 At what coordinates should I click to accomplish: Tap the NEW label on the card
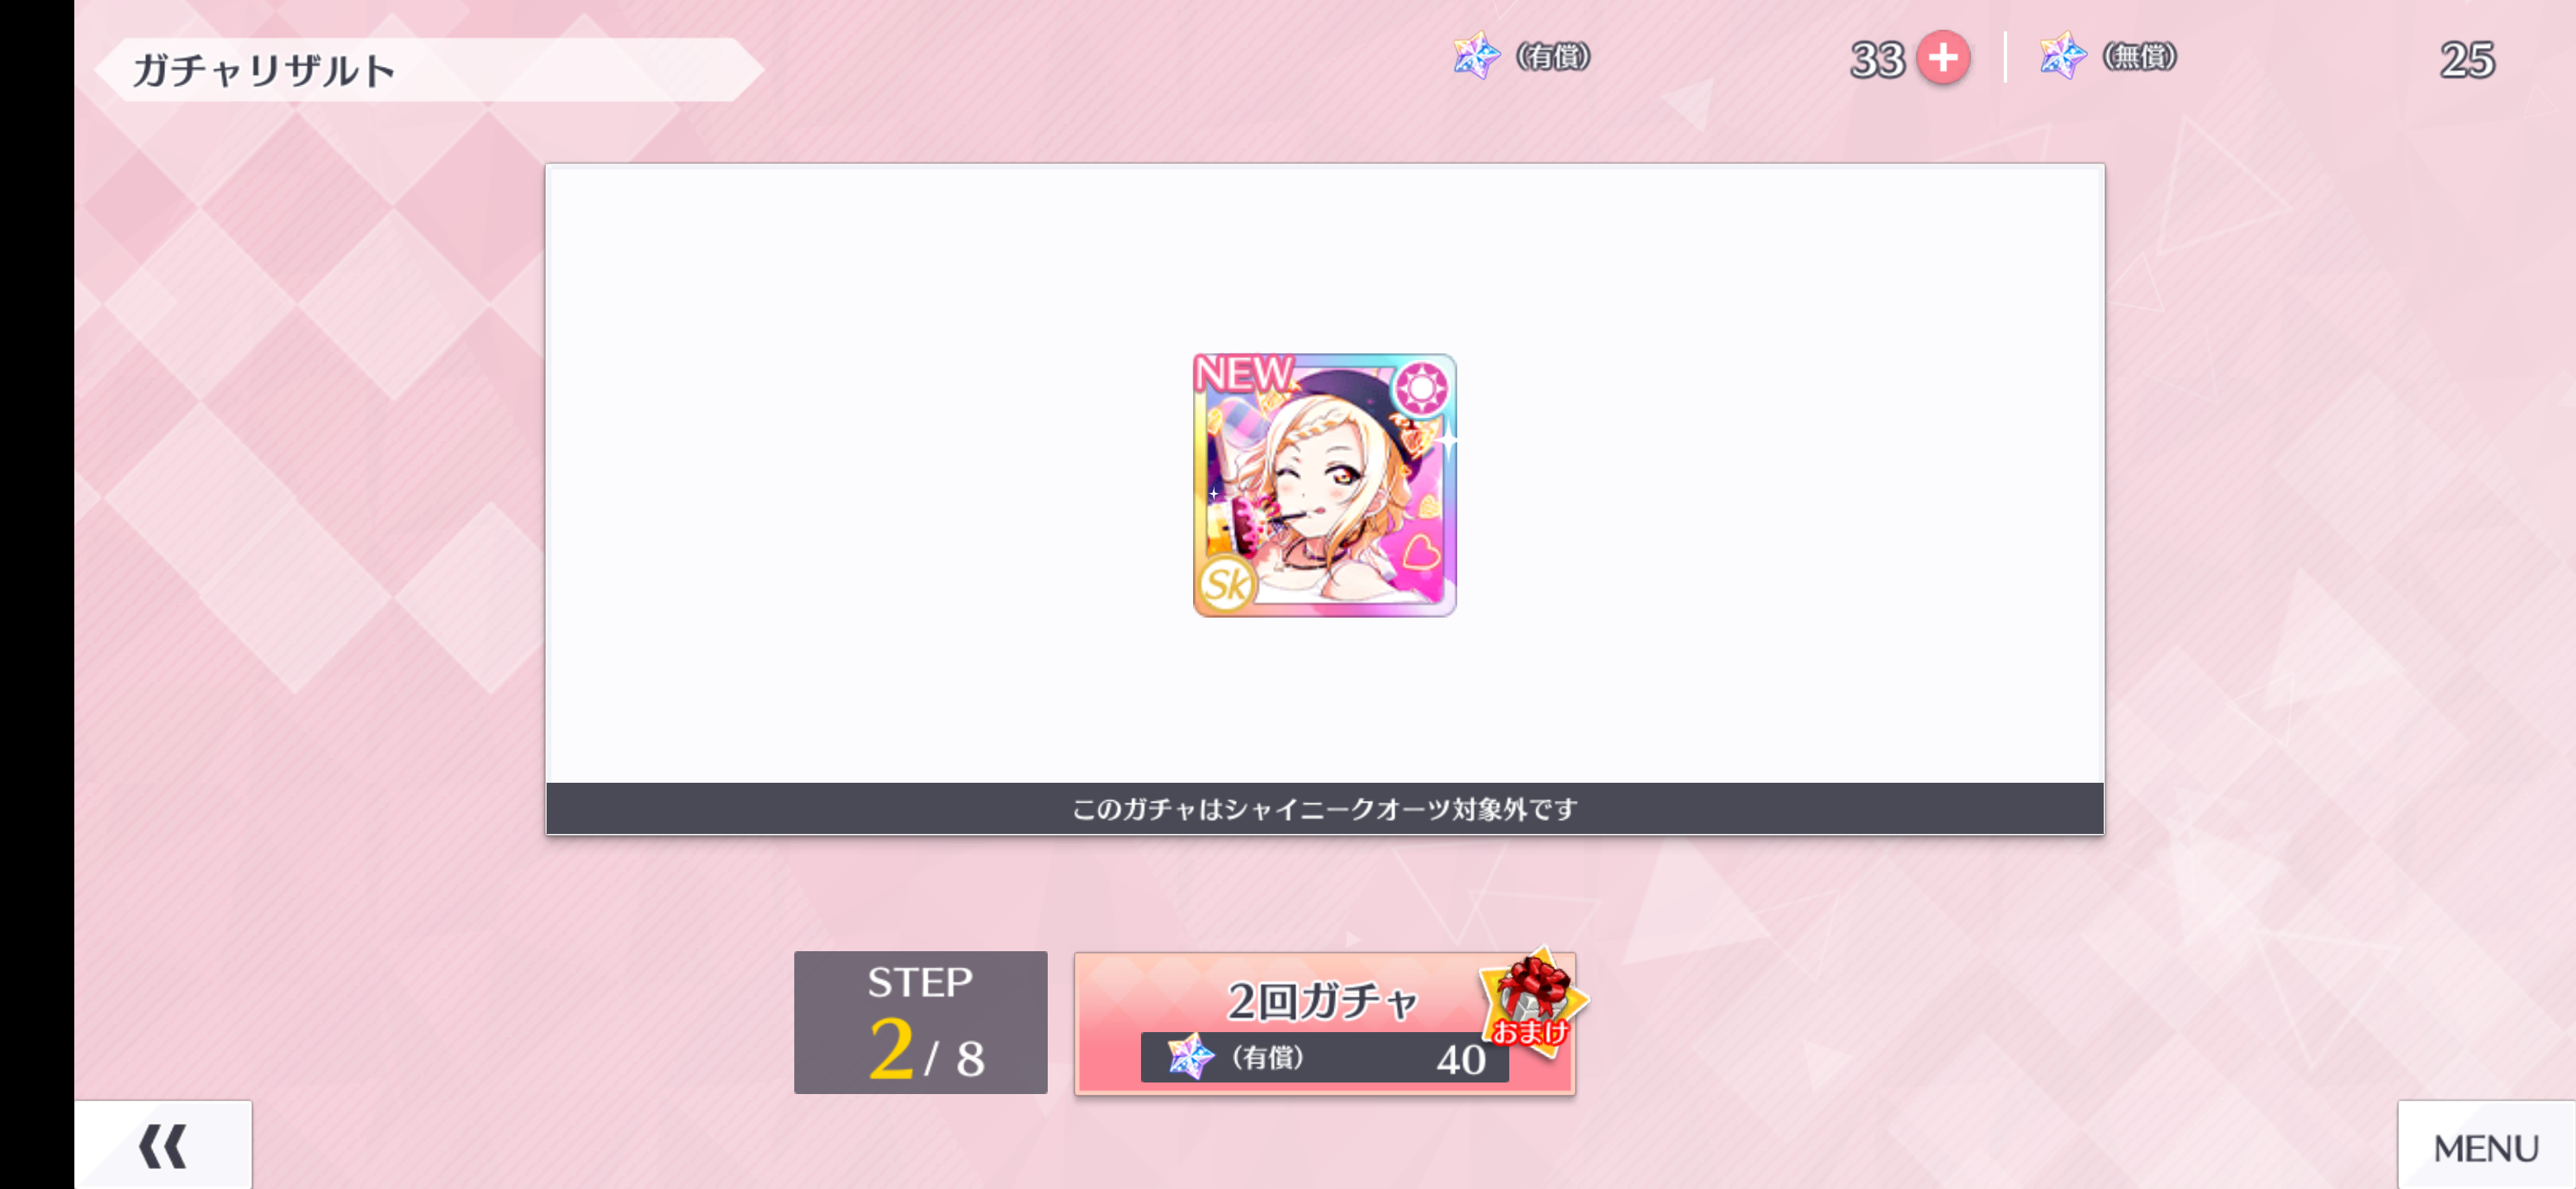tap(1243, 373)
